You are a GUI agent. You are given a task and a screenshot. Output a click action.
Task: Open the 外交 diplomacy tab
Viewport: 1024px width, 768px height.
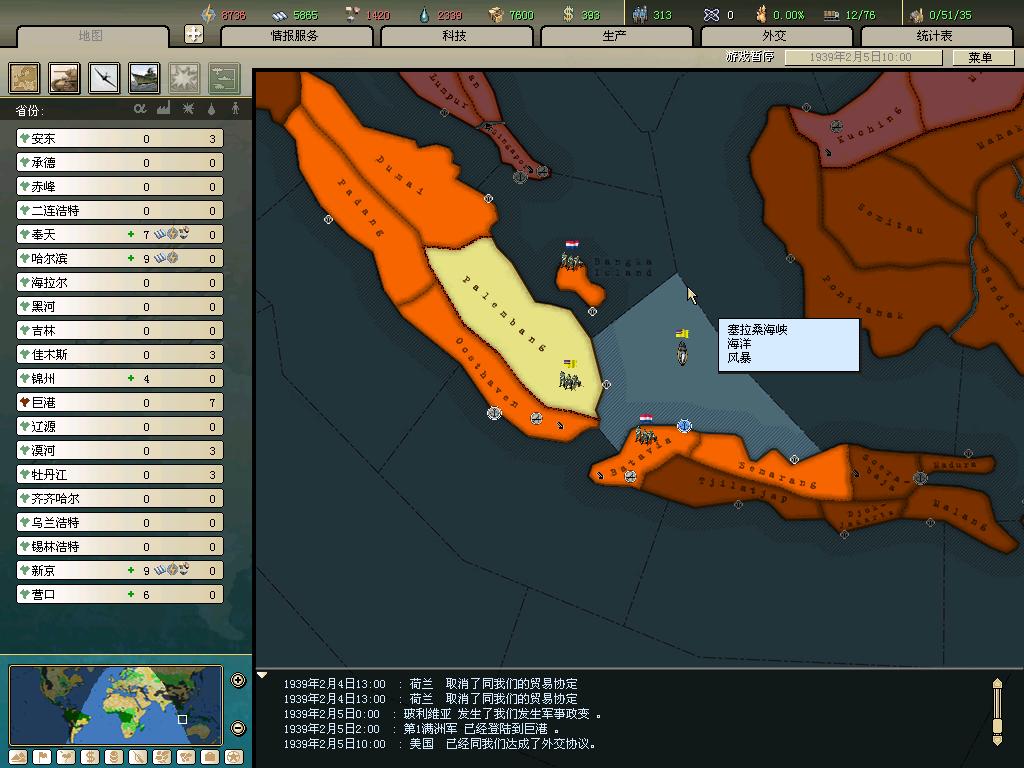(775, 36)
